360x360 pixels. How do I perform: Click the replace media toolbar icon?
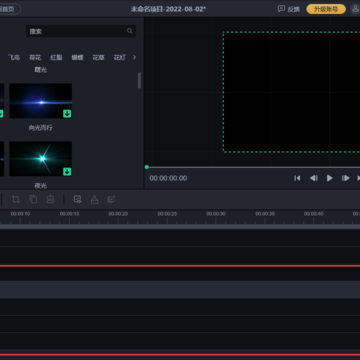tap(77, 199)
